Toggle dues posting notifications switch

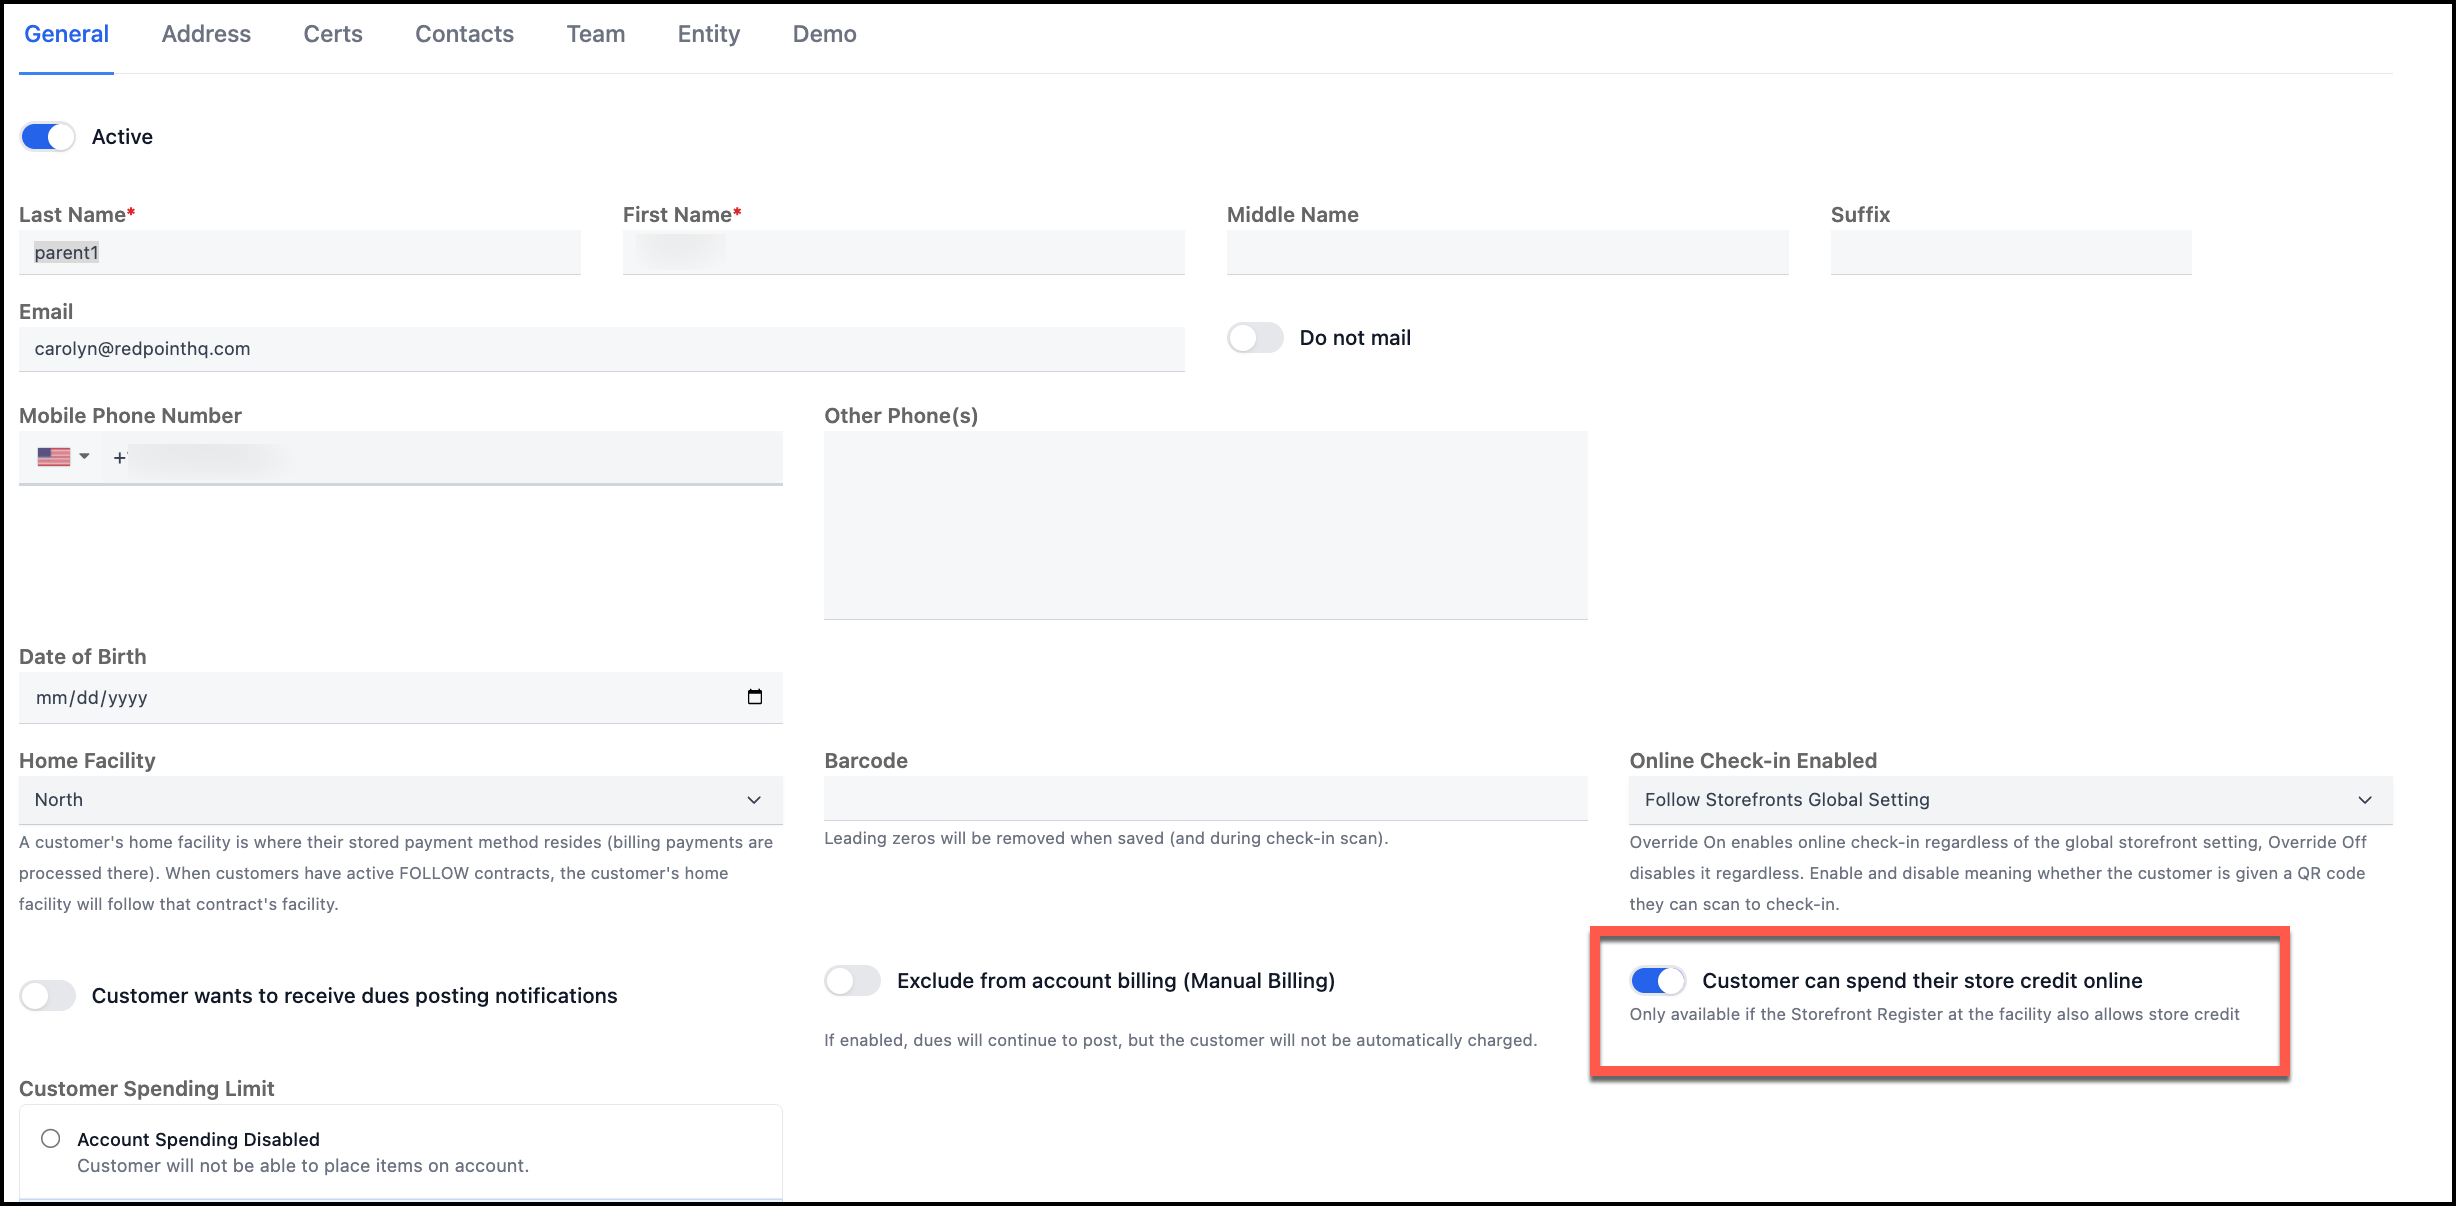48,996
